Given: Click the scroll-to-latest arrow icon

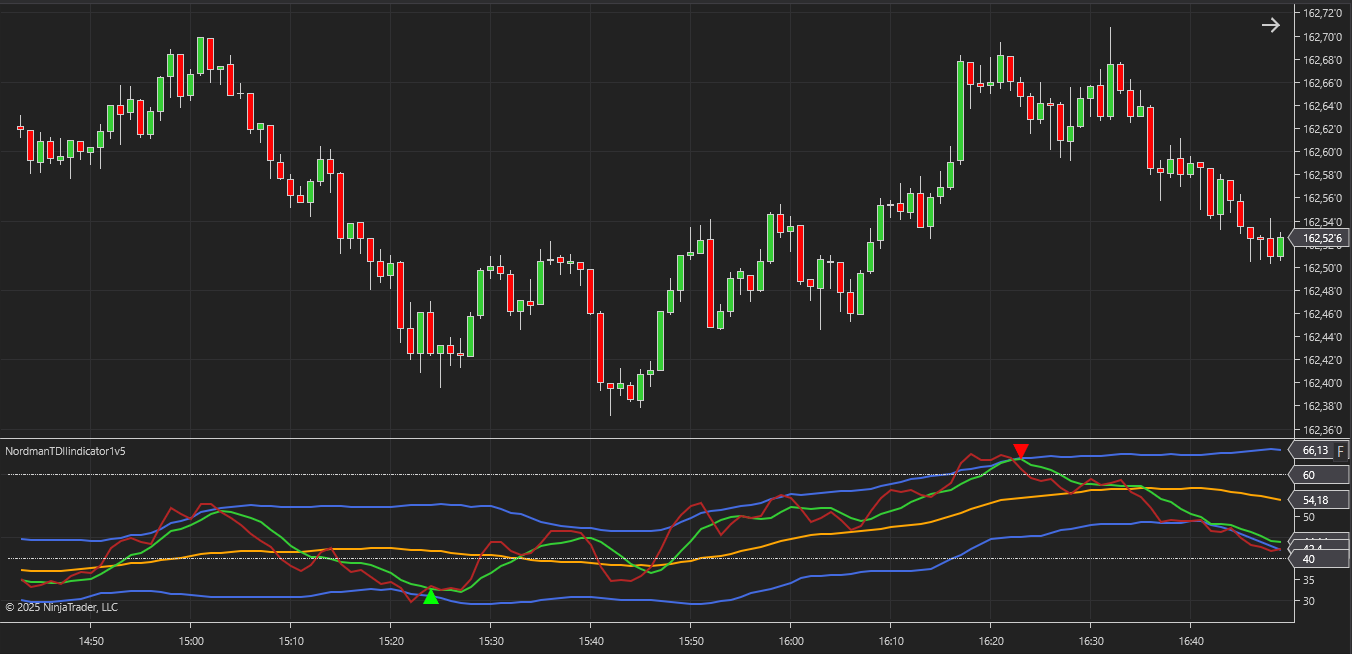Looking at the screenshot, I should tap(1270, 26).
